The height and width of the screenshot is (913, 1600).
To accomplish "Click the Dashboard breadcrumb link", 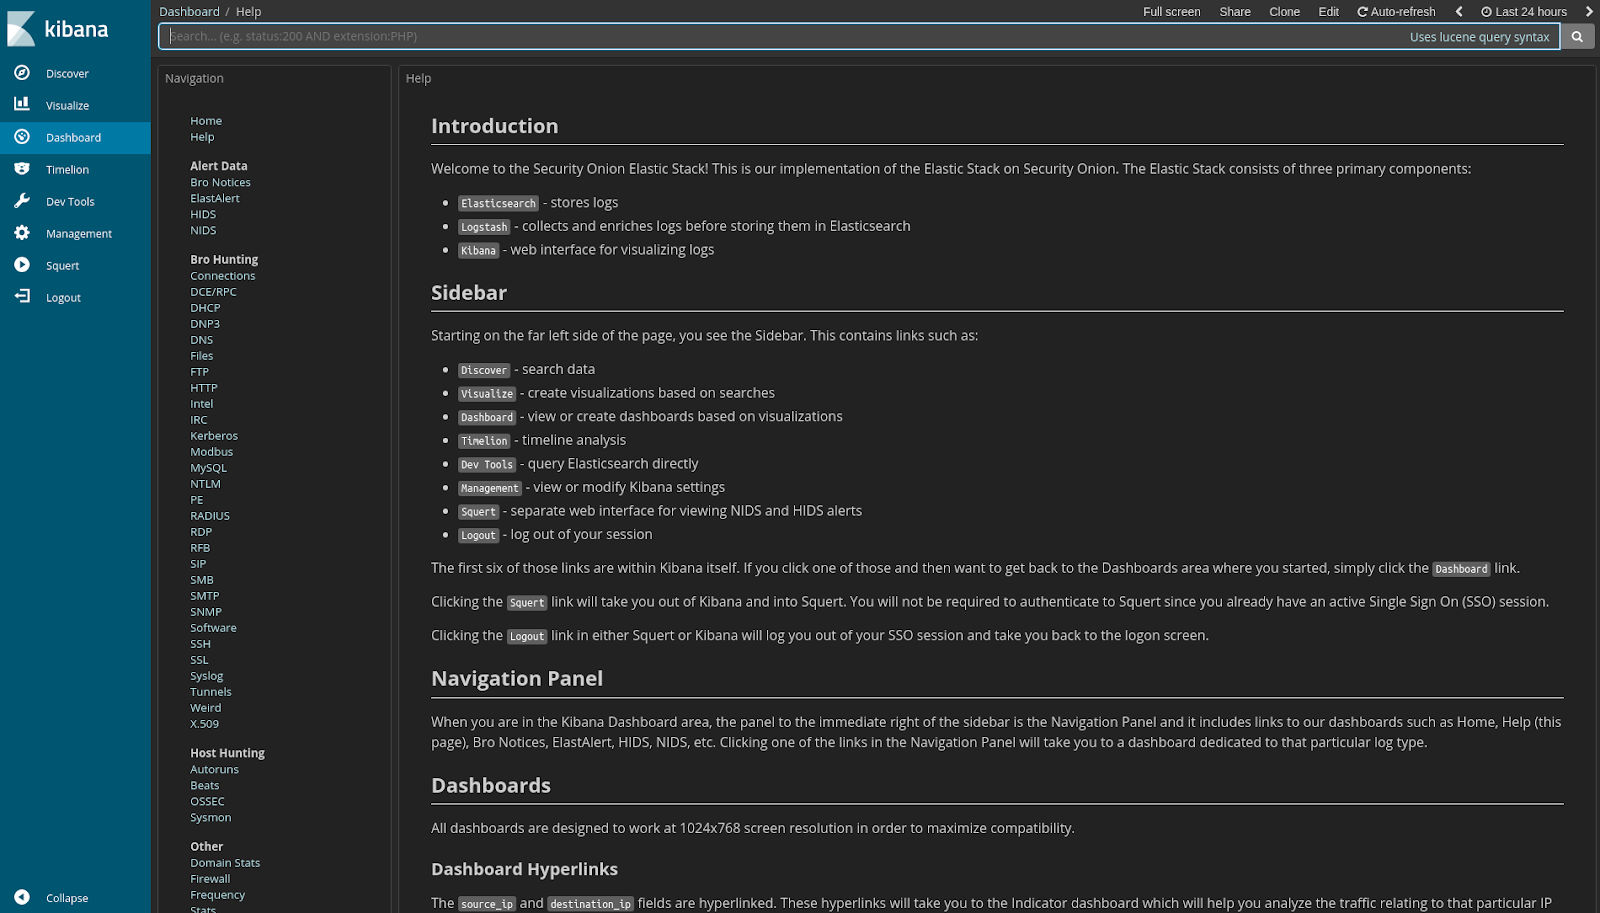I will pyautogui.click(x=189, y=12).
